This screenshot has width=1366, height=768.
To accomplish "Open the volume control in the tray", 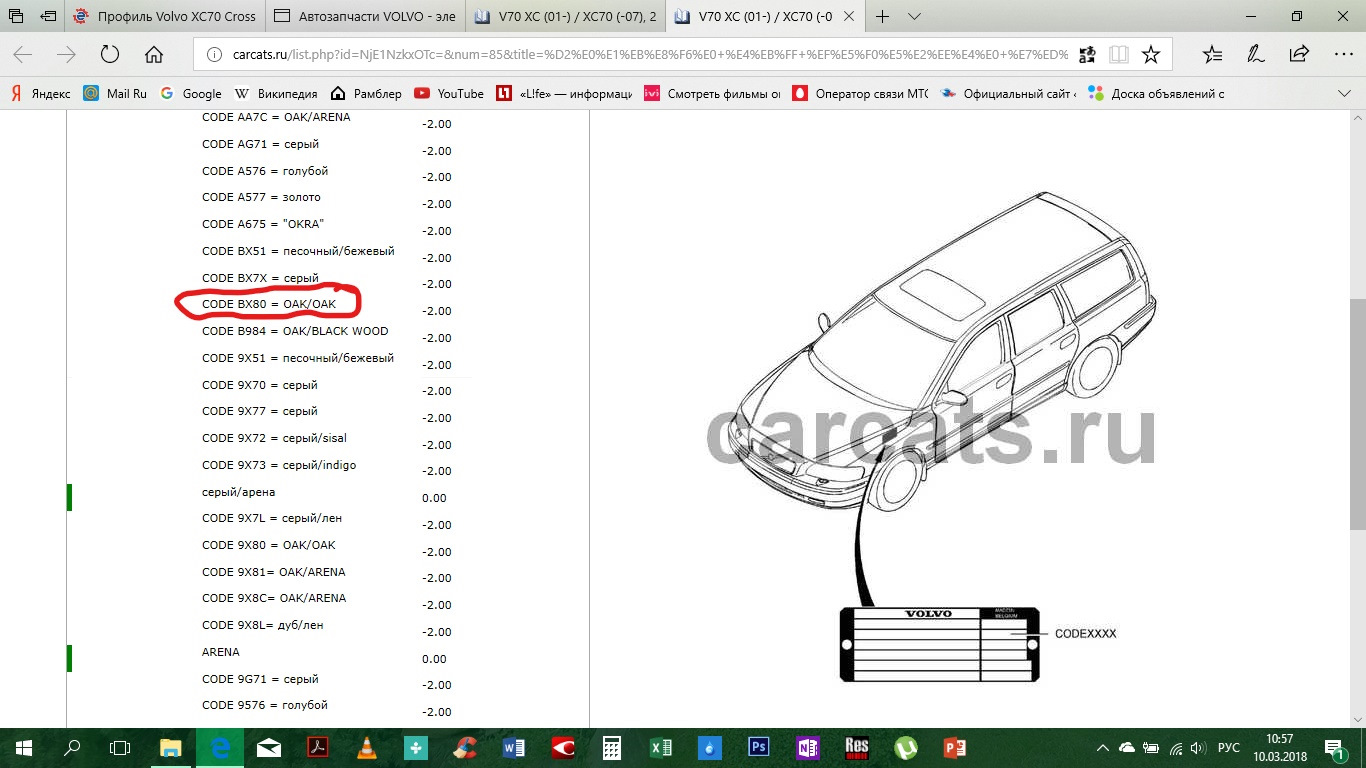I will click(x=1199, y=748).
